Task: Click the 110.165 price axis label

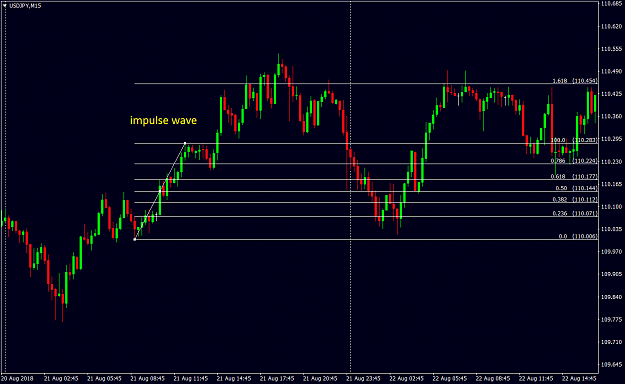Action: [x=611, y=184]
